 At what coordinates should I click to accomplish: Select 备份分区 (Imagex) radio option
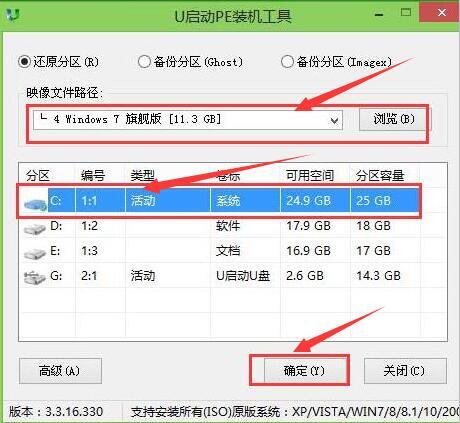[287, 62]
